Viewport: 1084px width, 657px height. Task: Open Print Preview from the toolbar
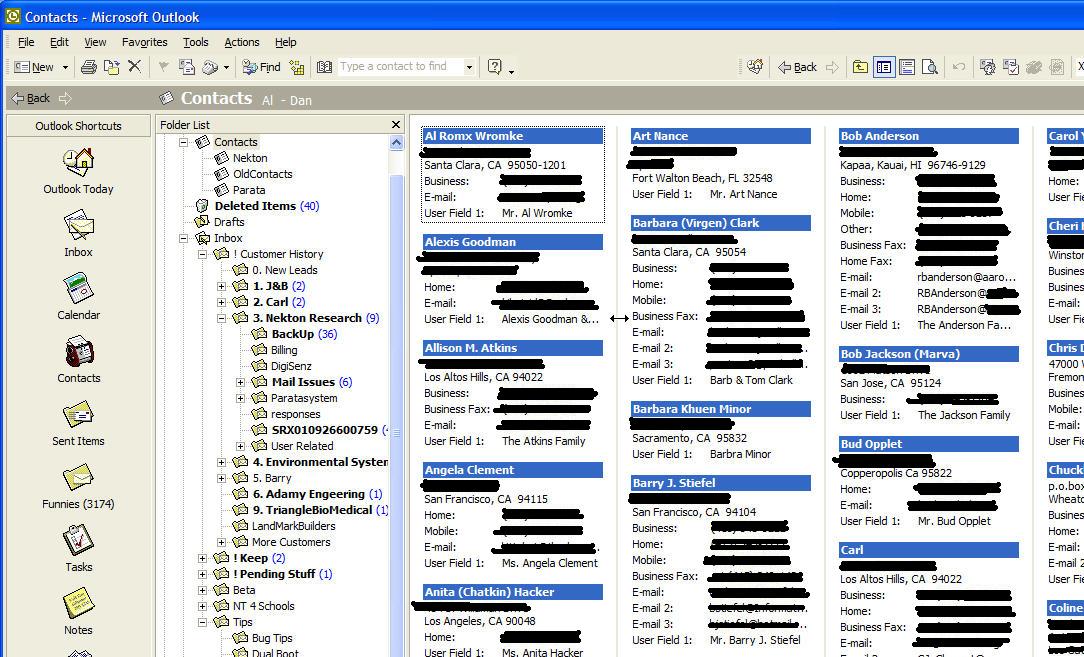click(x=931, y=67)
